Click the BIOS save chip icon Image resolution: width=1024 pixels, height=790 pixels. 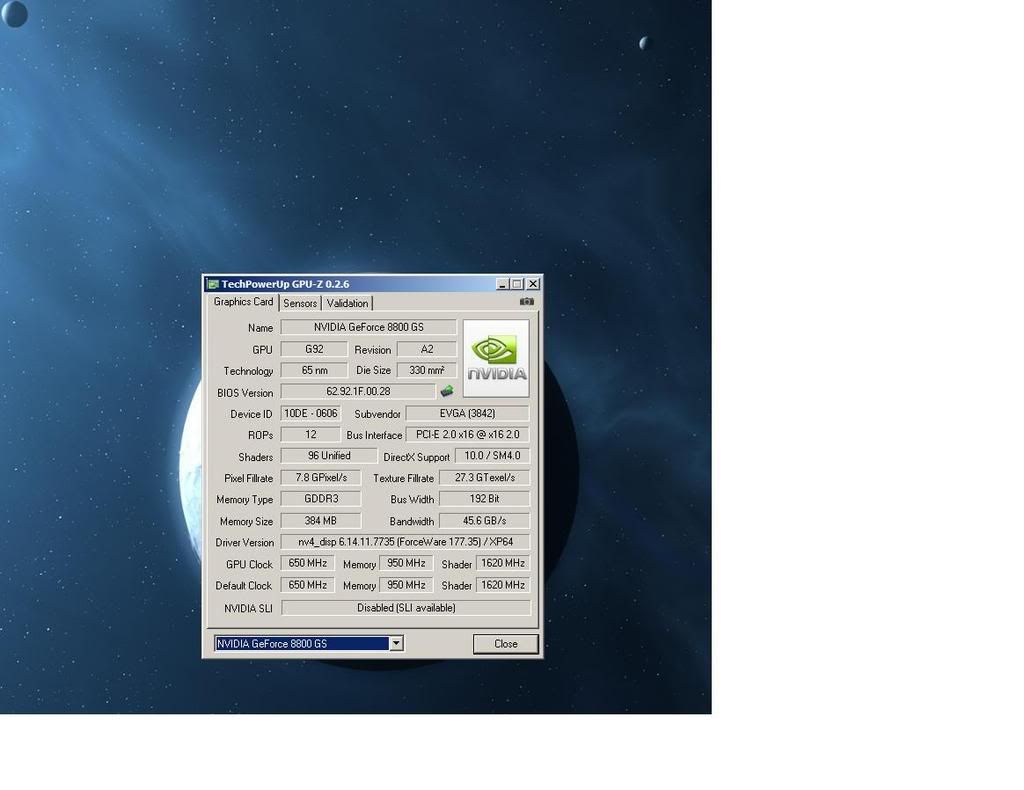pyautogui.click(x=447, y=392)
